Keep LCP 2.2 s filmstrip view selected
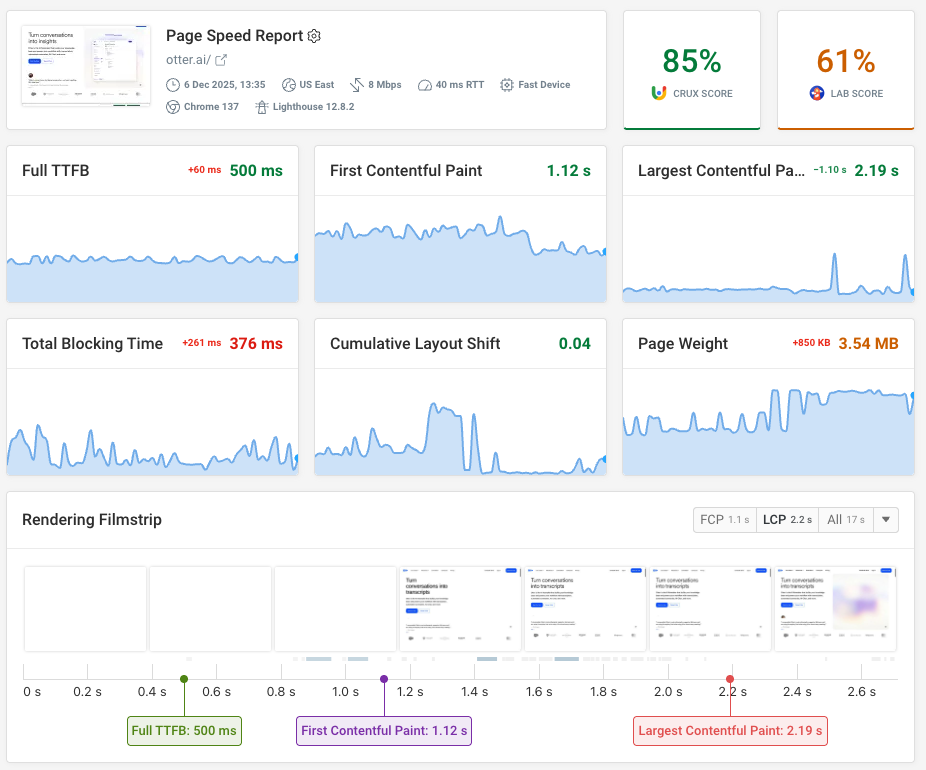Viewport: 926px width, 770px height. coord(786,520)
